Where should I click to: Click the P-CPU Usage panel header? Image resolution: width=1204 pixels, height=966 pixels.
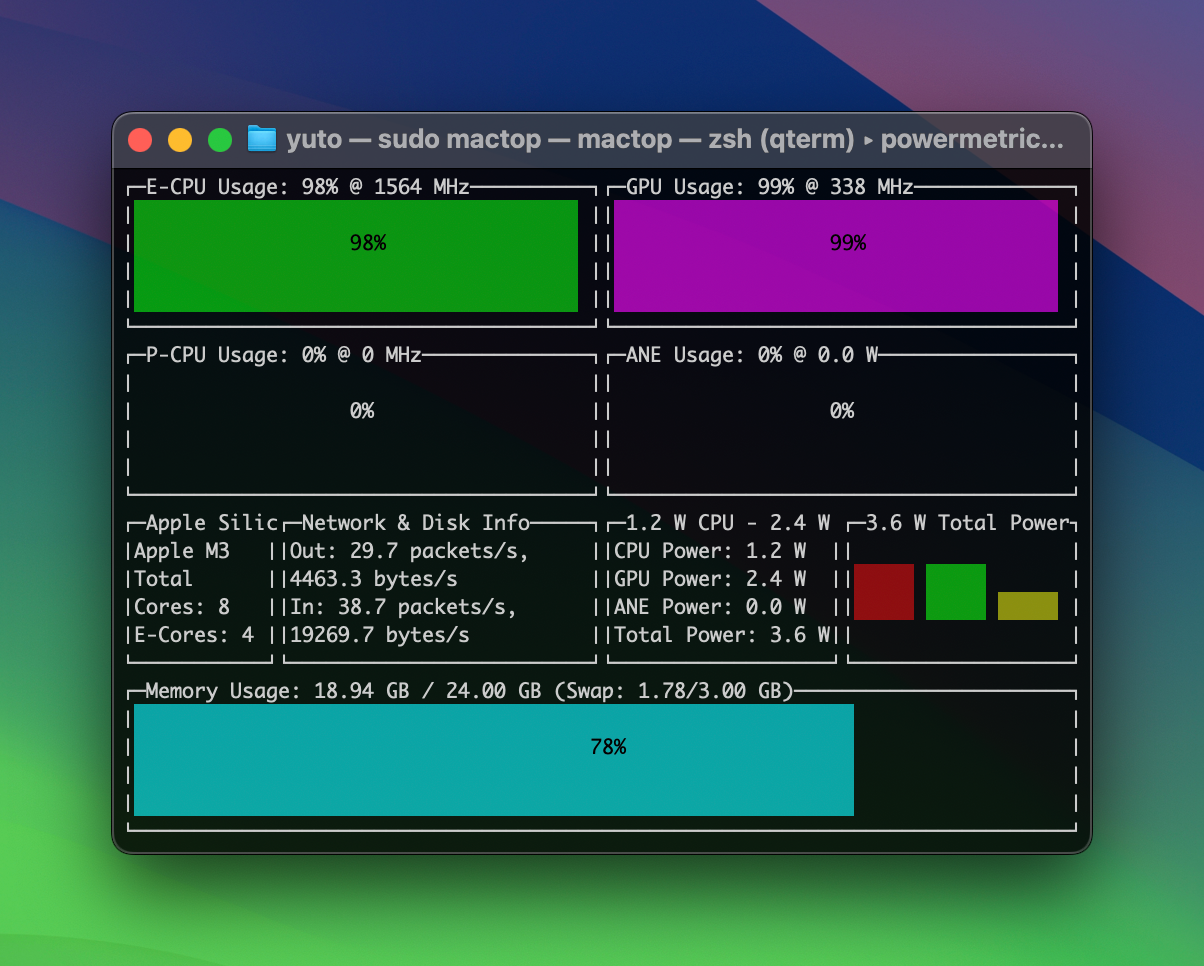point(283,355)
